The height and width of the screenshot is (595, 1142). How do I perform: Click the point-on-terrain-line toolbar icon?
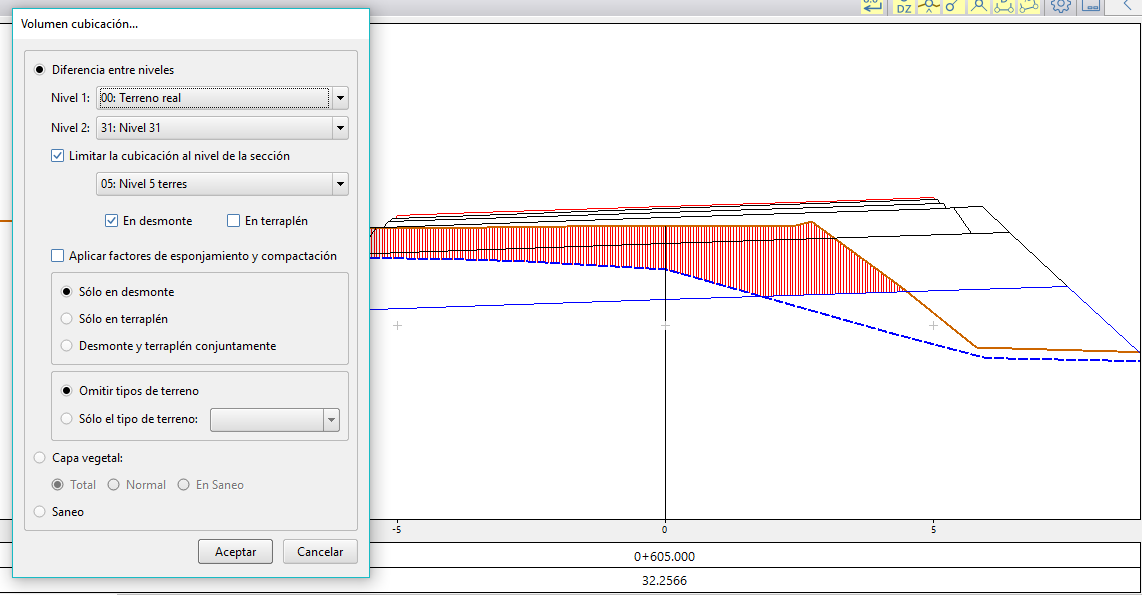click(x=929, y=6)
